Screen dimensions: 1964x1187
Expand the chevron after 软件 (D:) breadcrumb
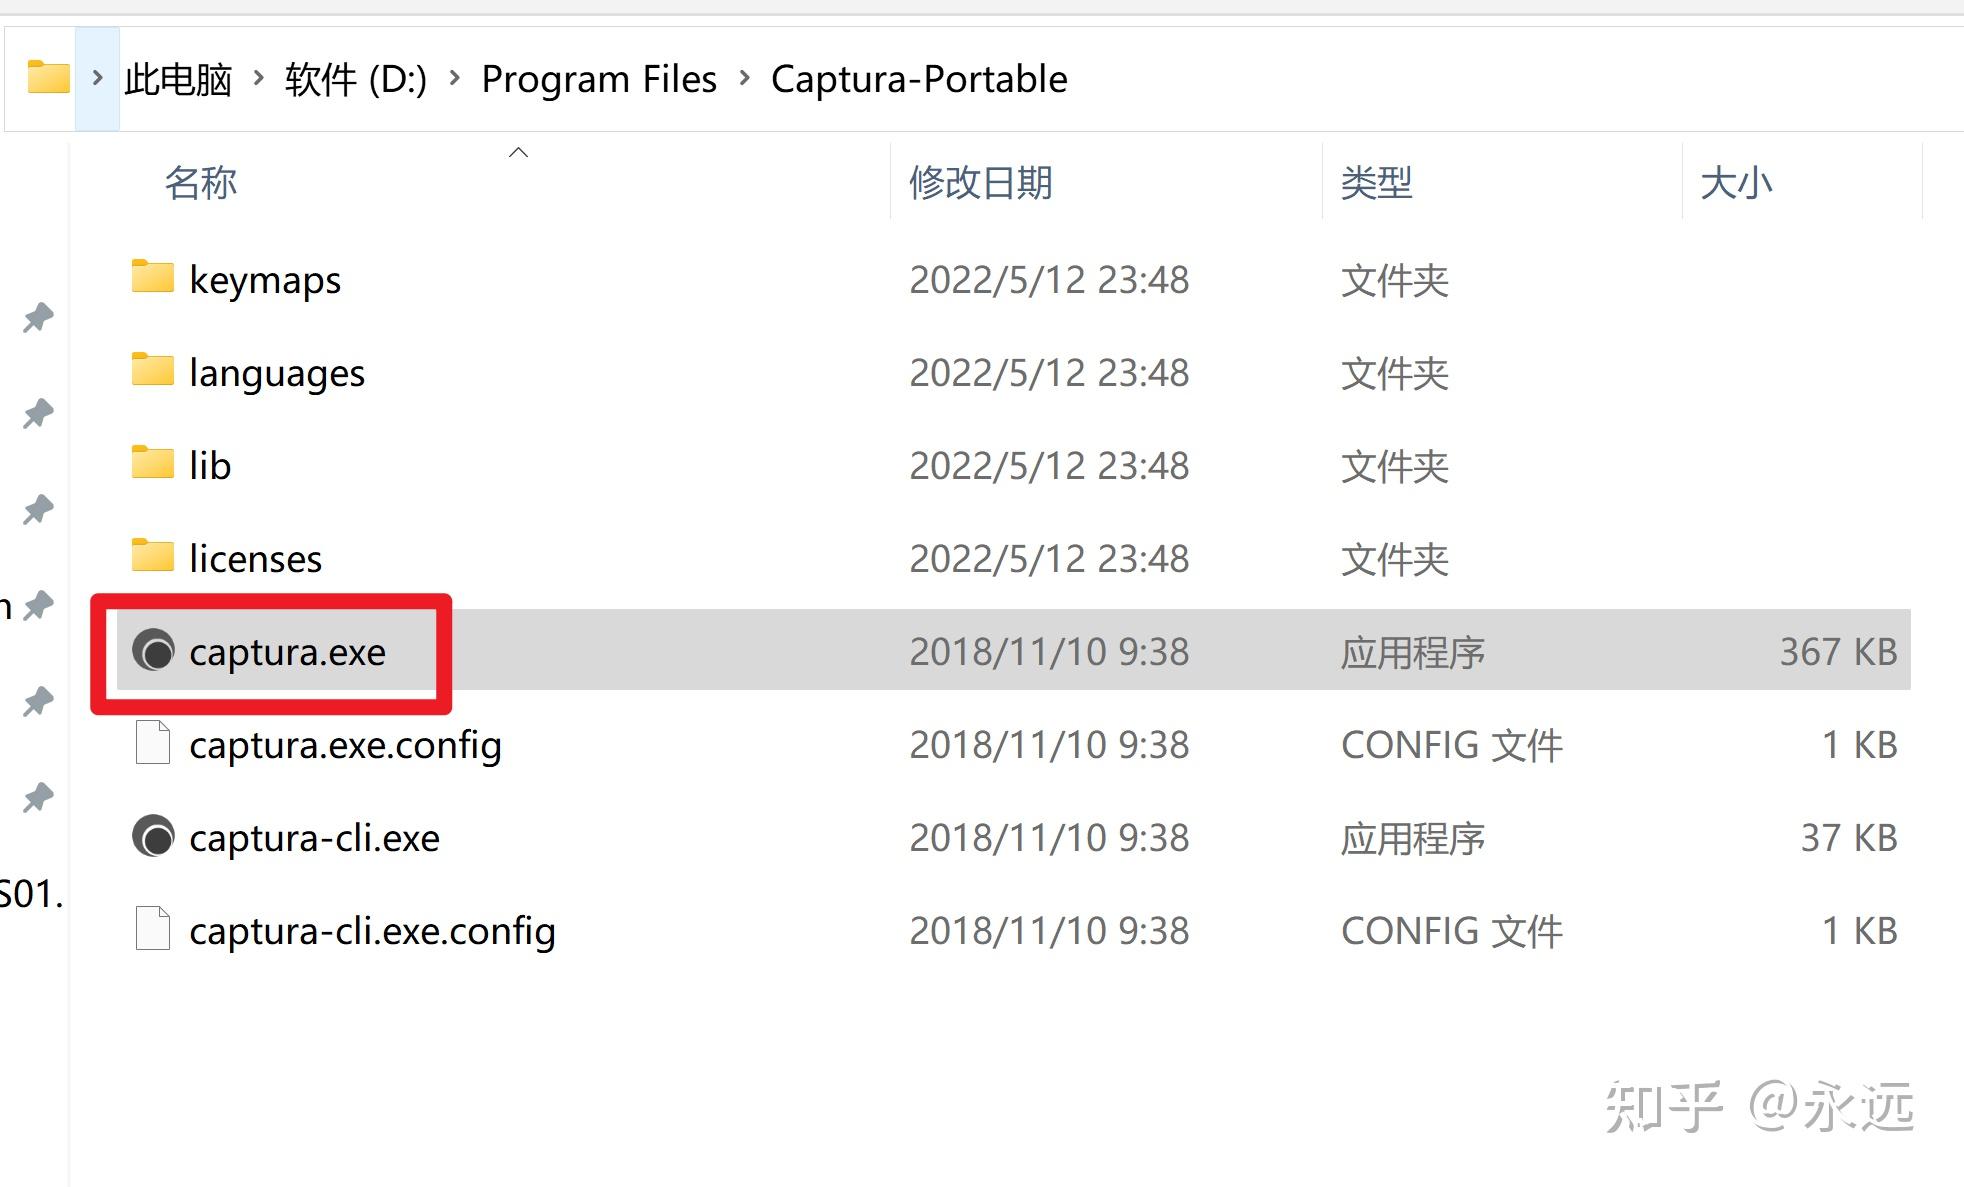click(454, 78)
